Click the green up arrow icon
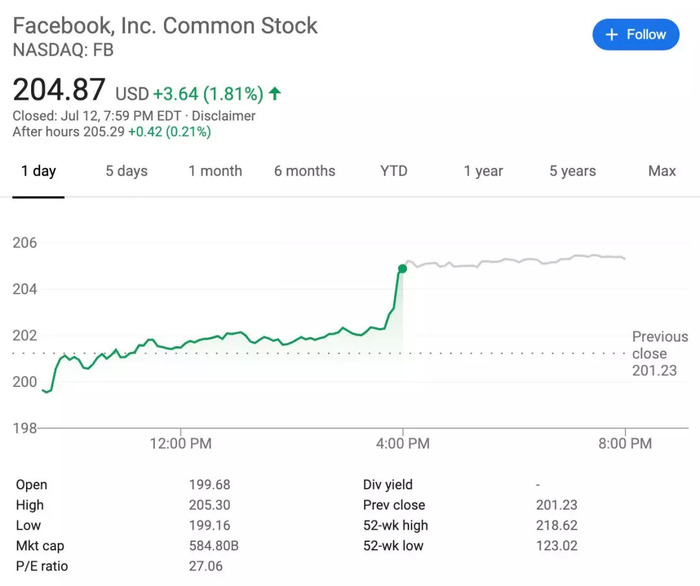The image size is (700, 586). click(x=275, y=94)
